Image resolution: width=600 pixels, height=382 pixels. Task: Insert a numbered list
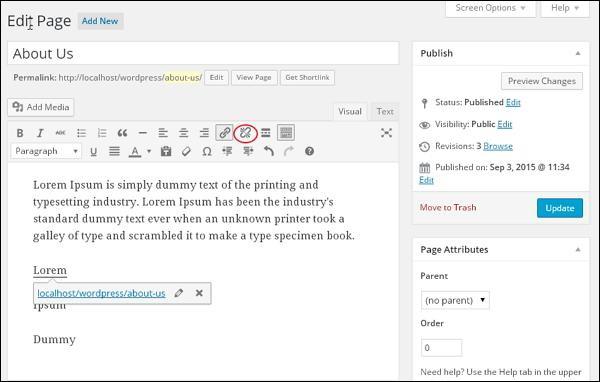102,133
